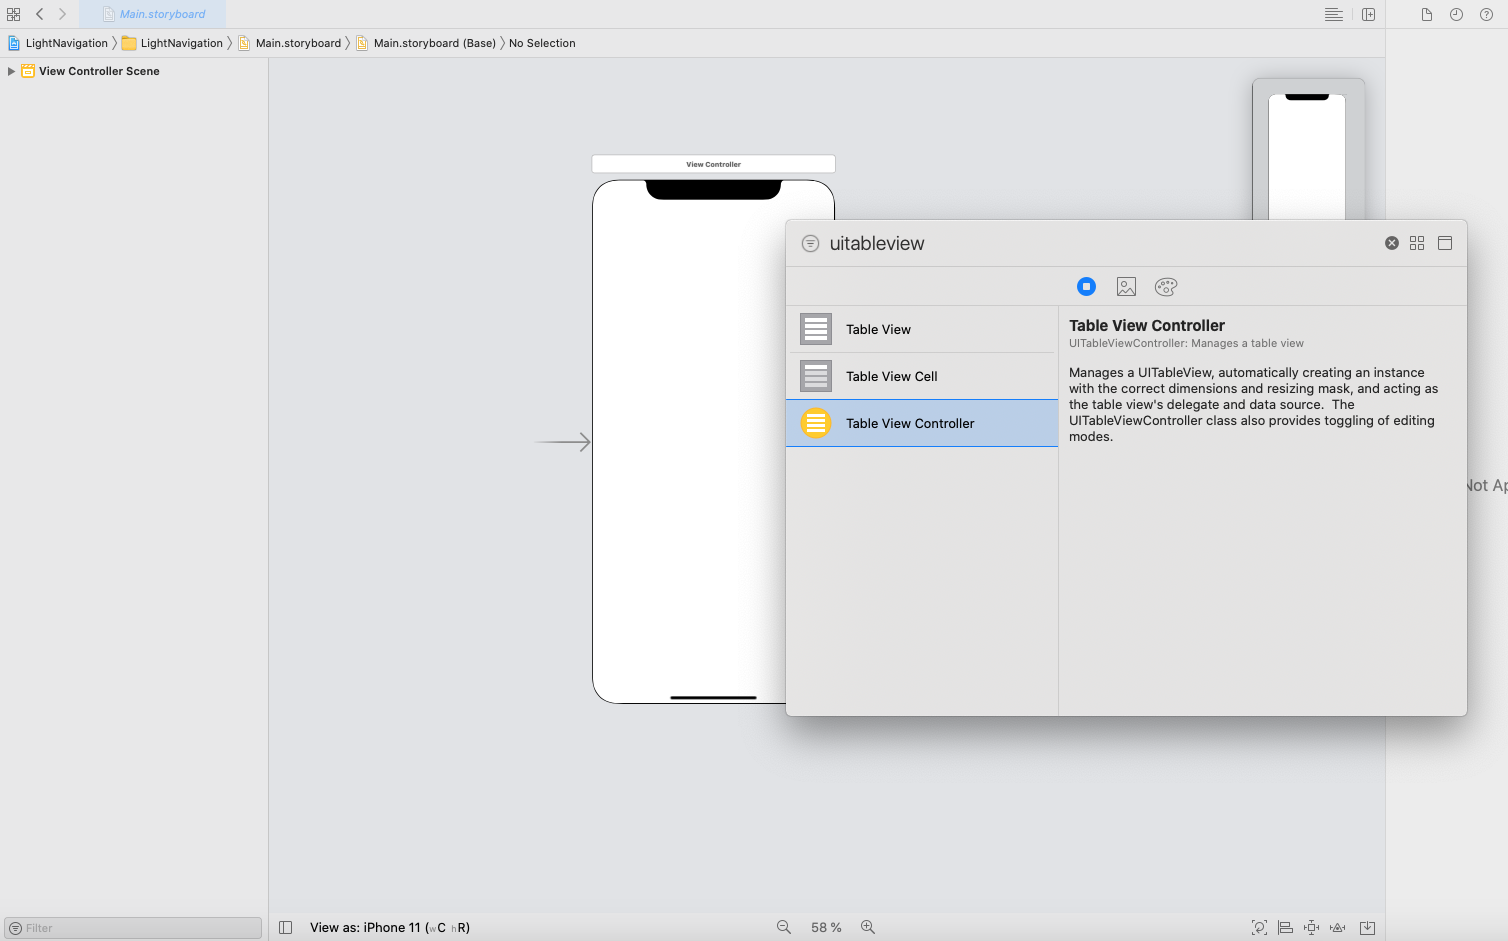Open the related items grid menu

(x=13, y=14)
